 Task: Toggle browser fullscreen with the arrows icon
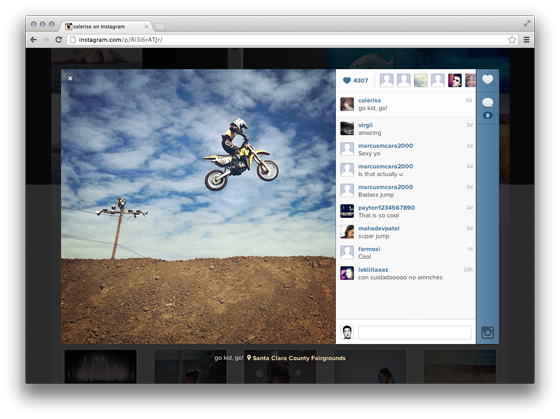pyautogui.click(x=527, y=24)
